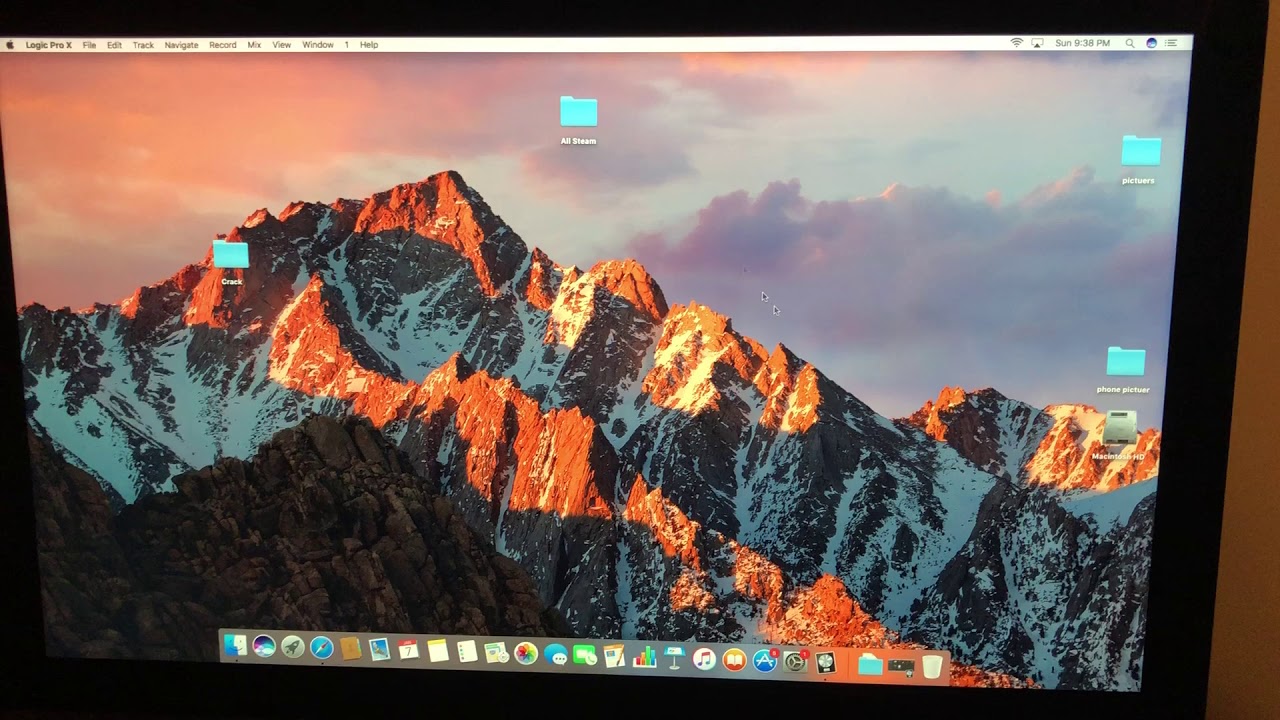Launch Siri from the Dock
This screenshot has height=720, width=1280.
click(x=264, y=647)
